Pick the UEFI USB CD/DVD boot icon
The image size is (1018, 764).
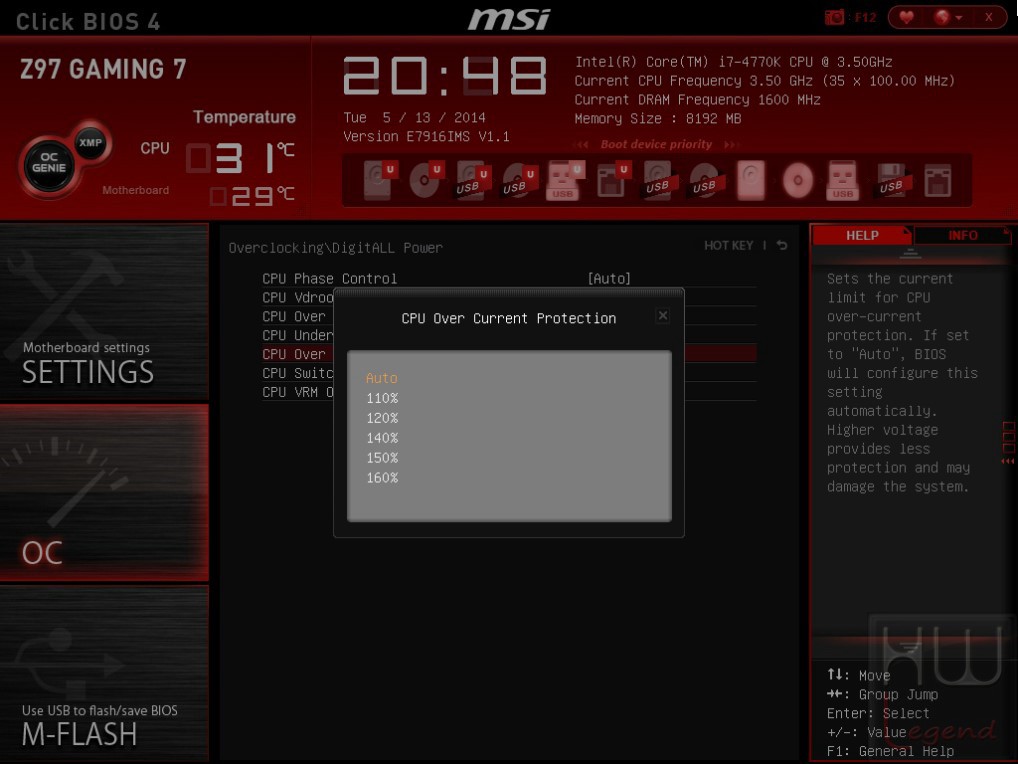tap(519, 180)
